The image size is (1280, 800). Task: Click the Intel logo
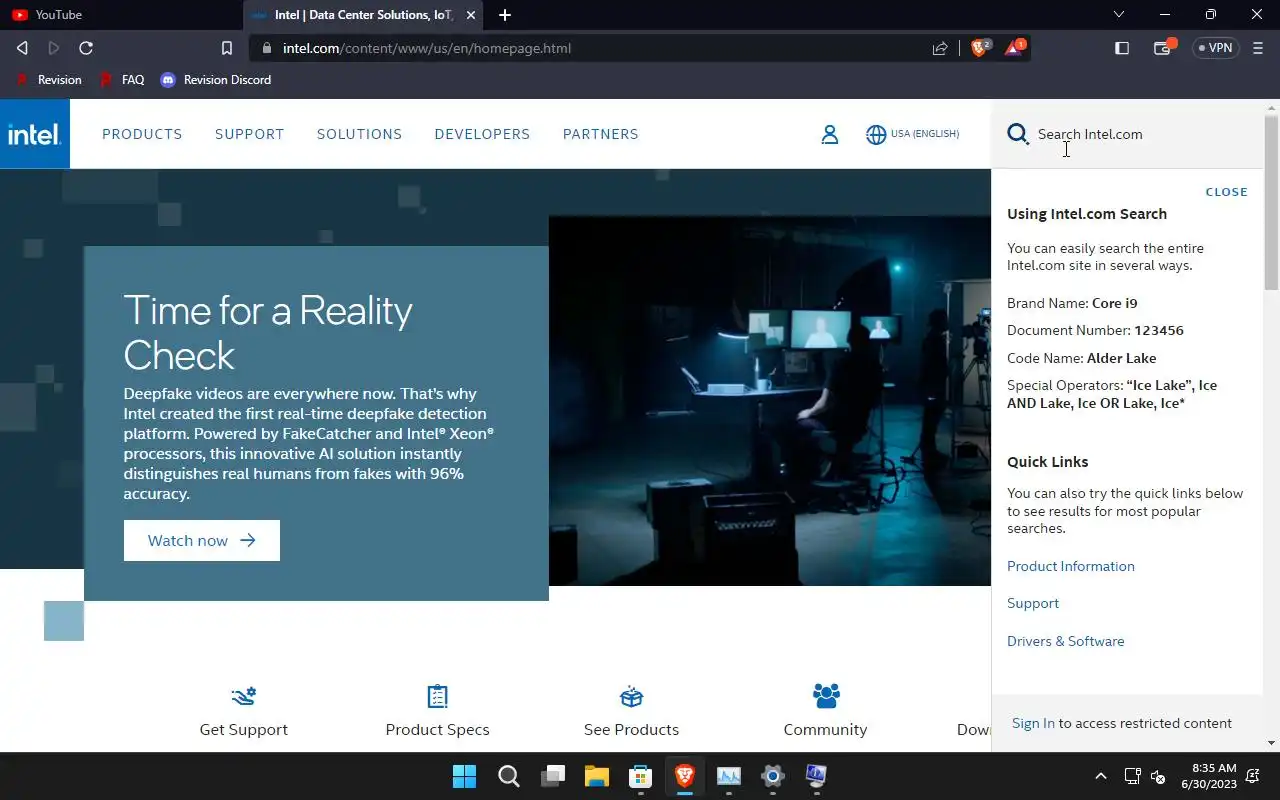tap(35, 134)
